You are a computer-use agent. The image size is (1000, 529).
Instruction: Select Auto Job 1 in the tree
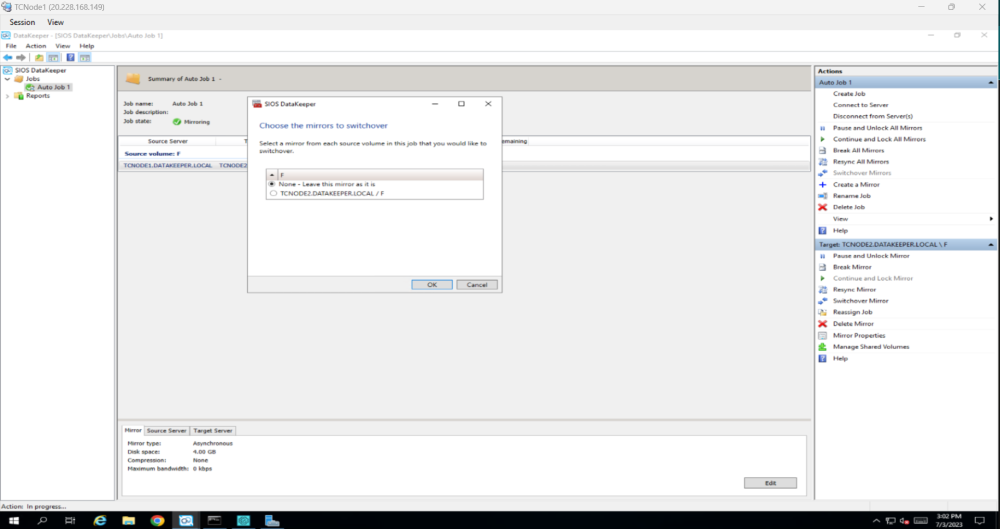[54, 87]
